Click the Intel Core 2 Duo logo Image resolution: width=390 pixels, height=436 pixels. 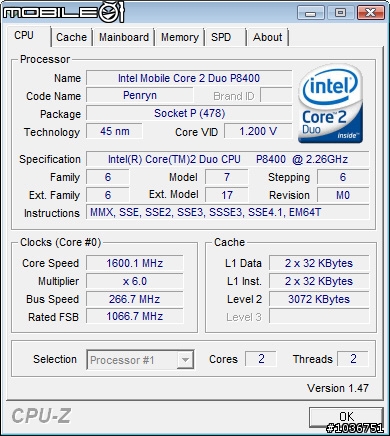[330, 104]
